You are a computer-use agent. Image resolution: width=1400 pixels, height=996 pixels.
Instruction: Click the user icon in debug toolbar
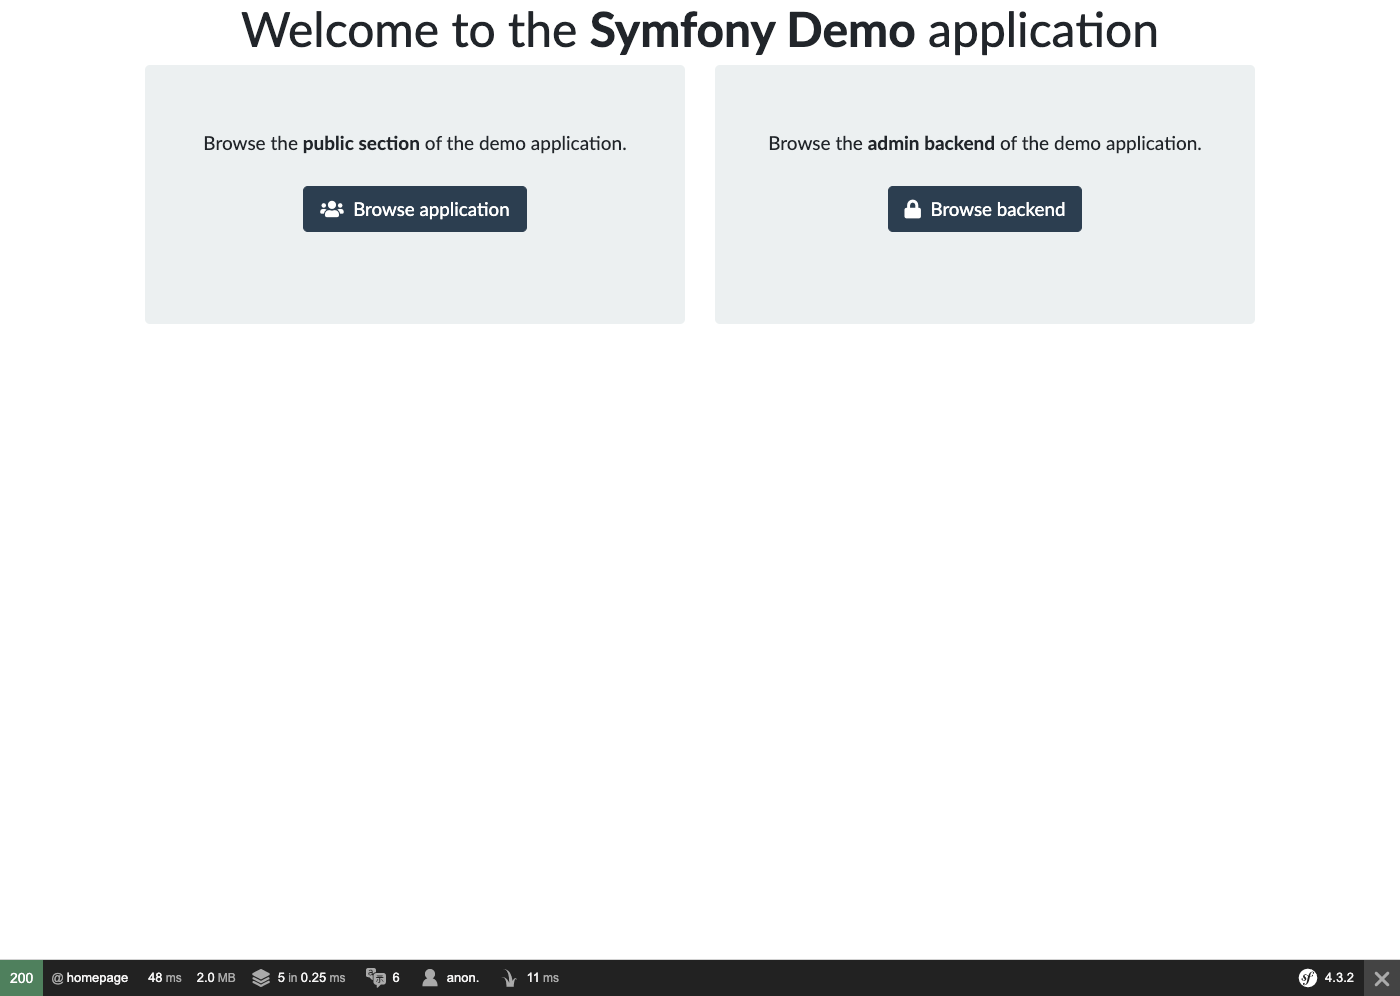point(430,978)
